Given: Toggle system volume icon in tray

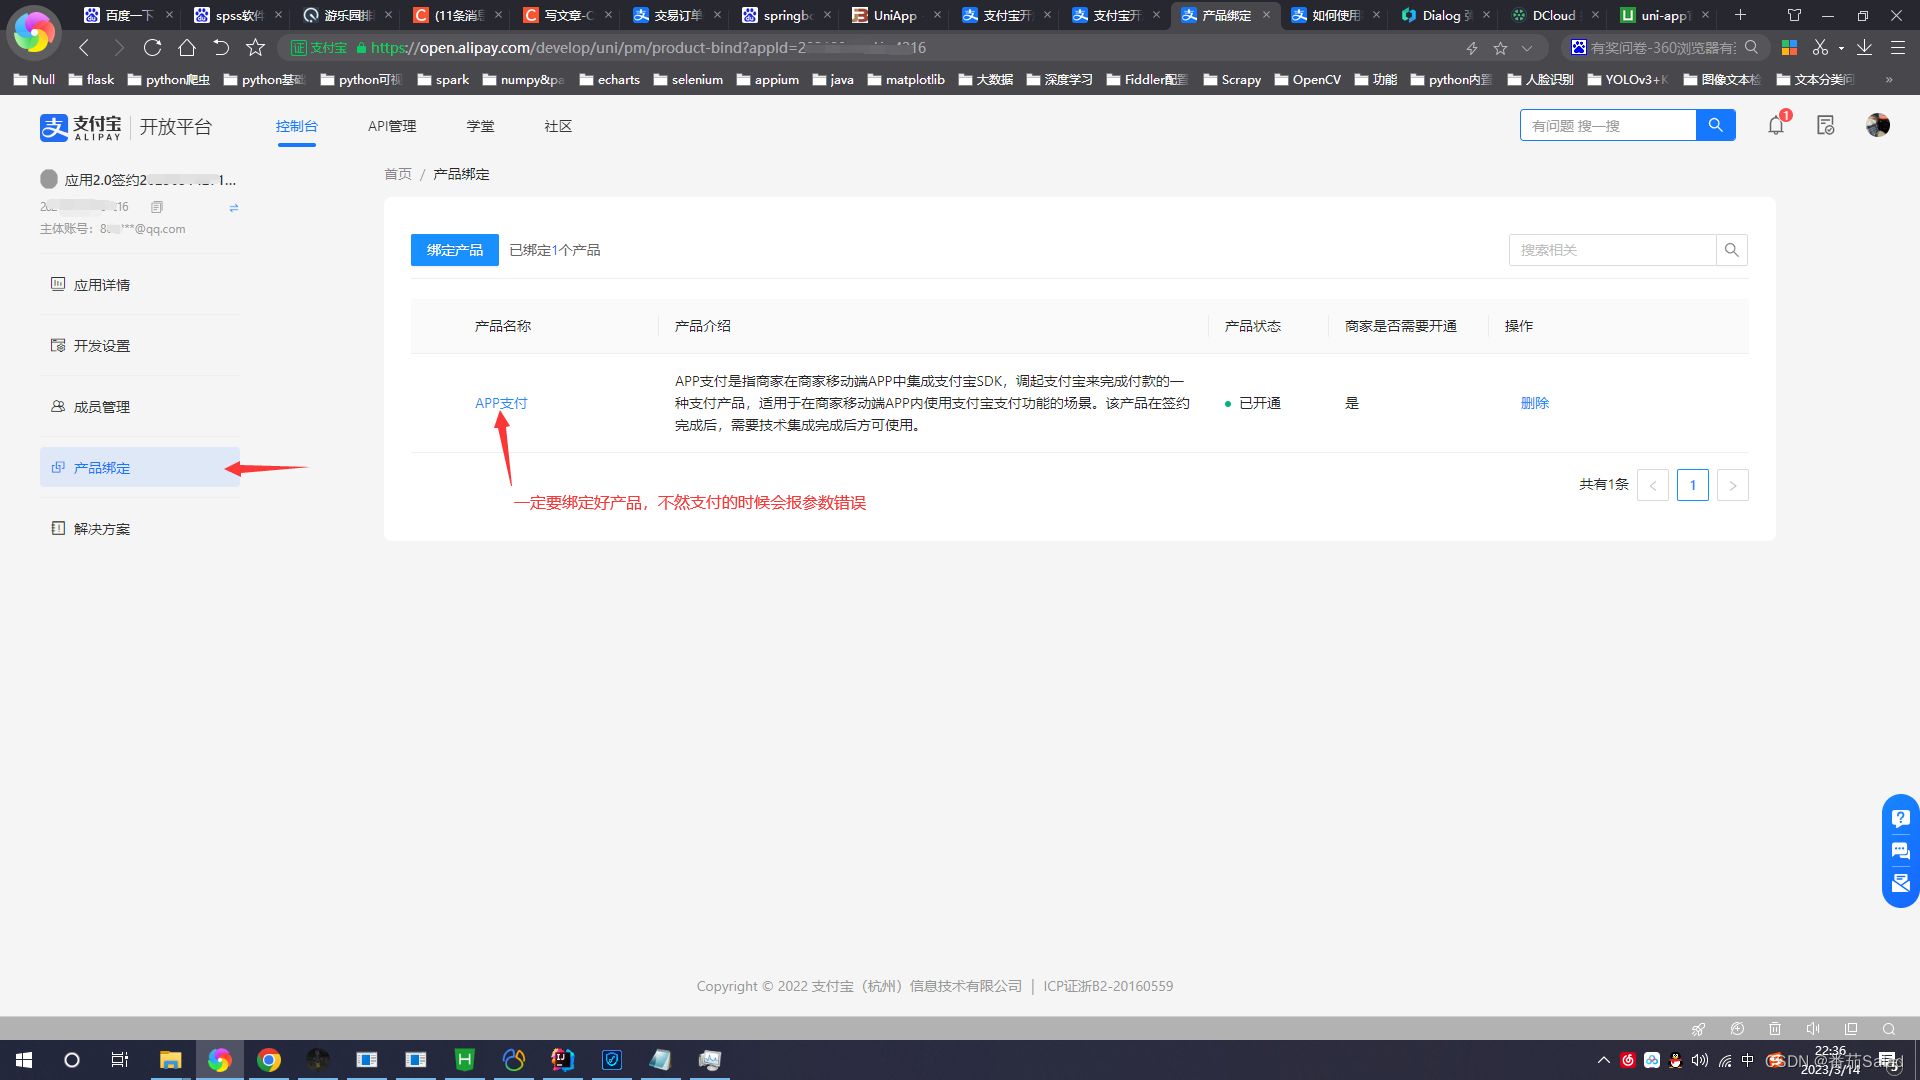Looking at the screenshot, I should [x=1700, y=1060].
